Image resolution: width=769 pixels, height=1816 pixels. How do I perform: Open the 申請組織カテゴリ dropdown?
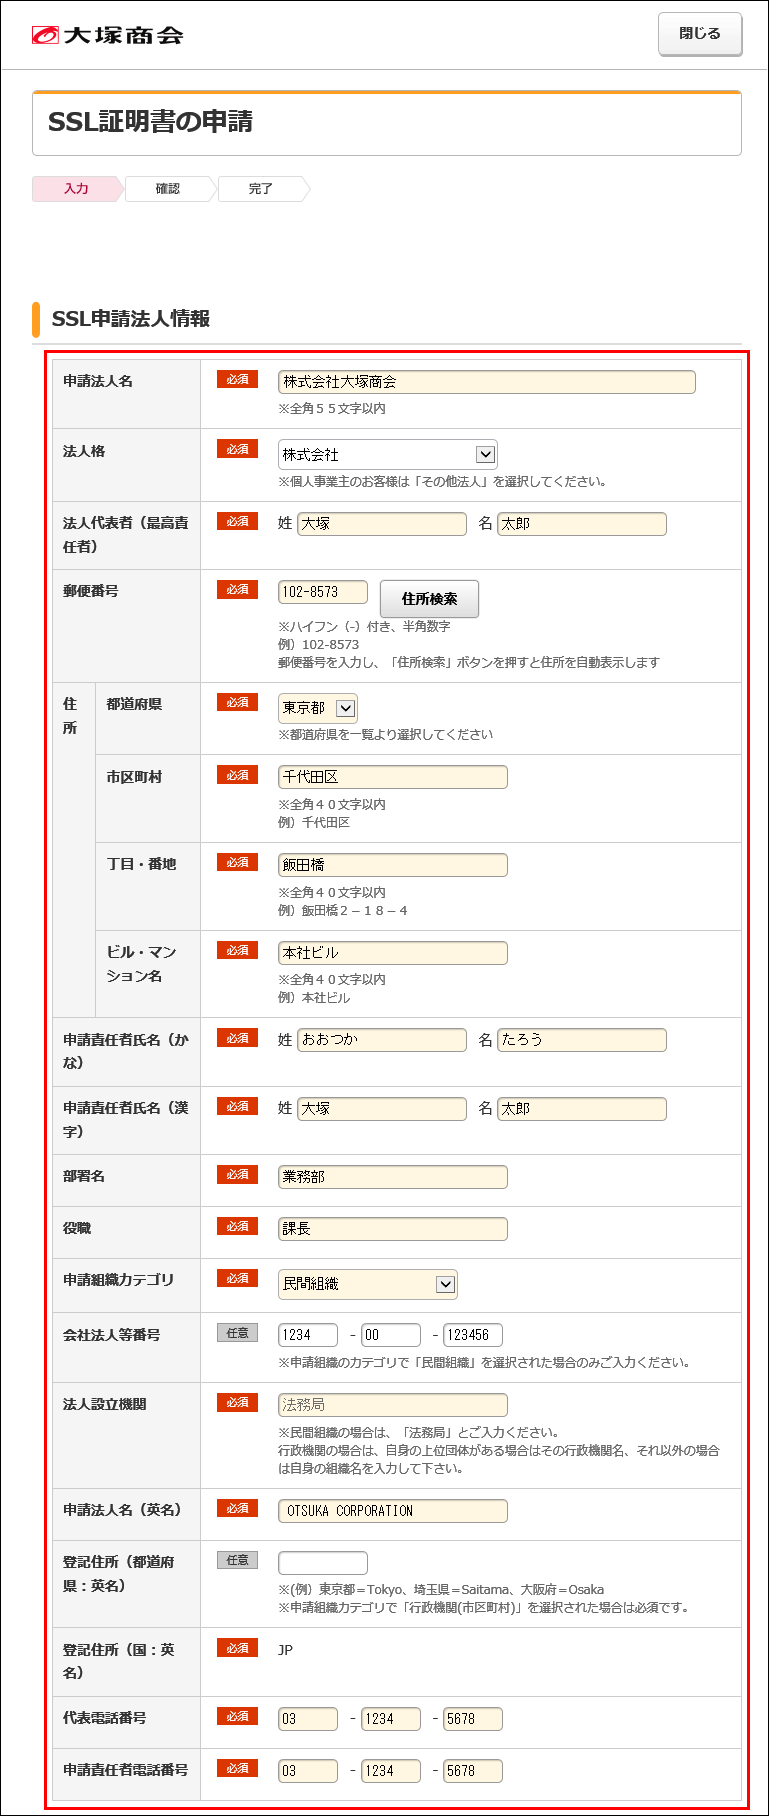tap(368, 1285)
